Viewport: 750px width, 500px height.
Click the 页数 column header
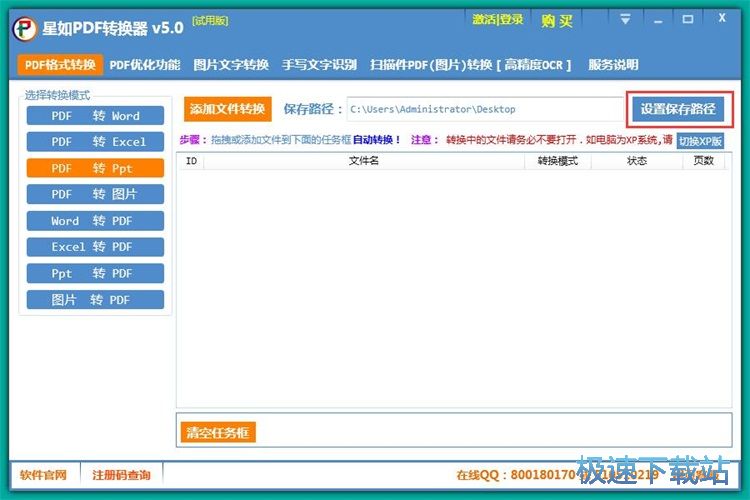[704, 161]
